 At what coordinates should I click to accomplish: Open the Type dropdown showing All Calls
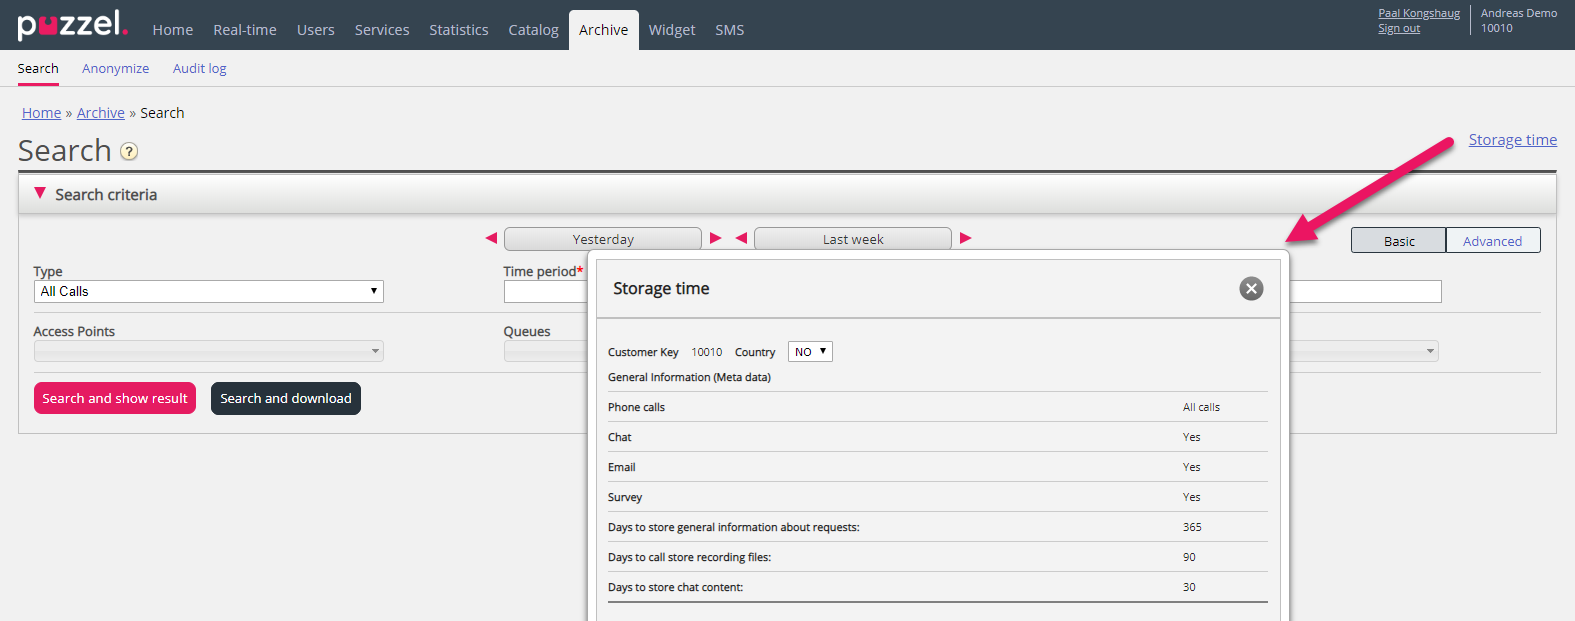click(208, 291)
